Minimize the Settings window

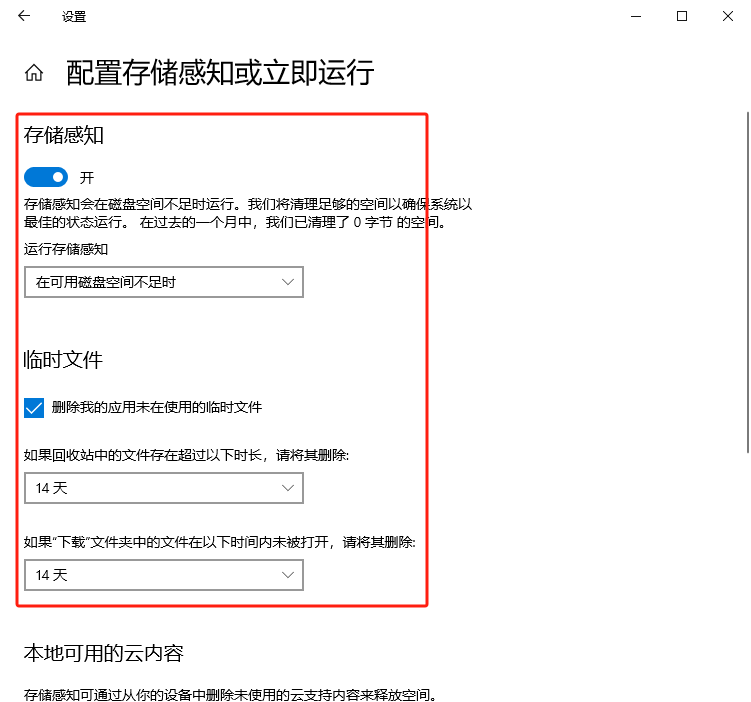pos(636,16)
